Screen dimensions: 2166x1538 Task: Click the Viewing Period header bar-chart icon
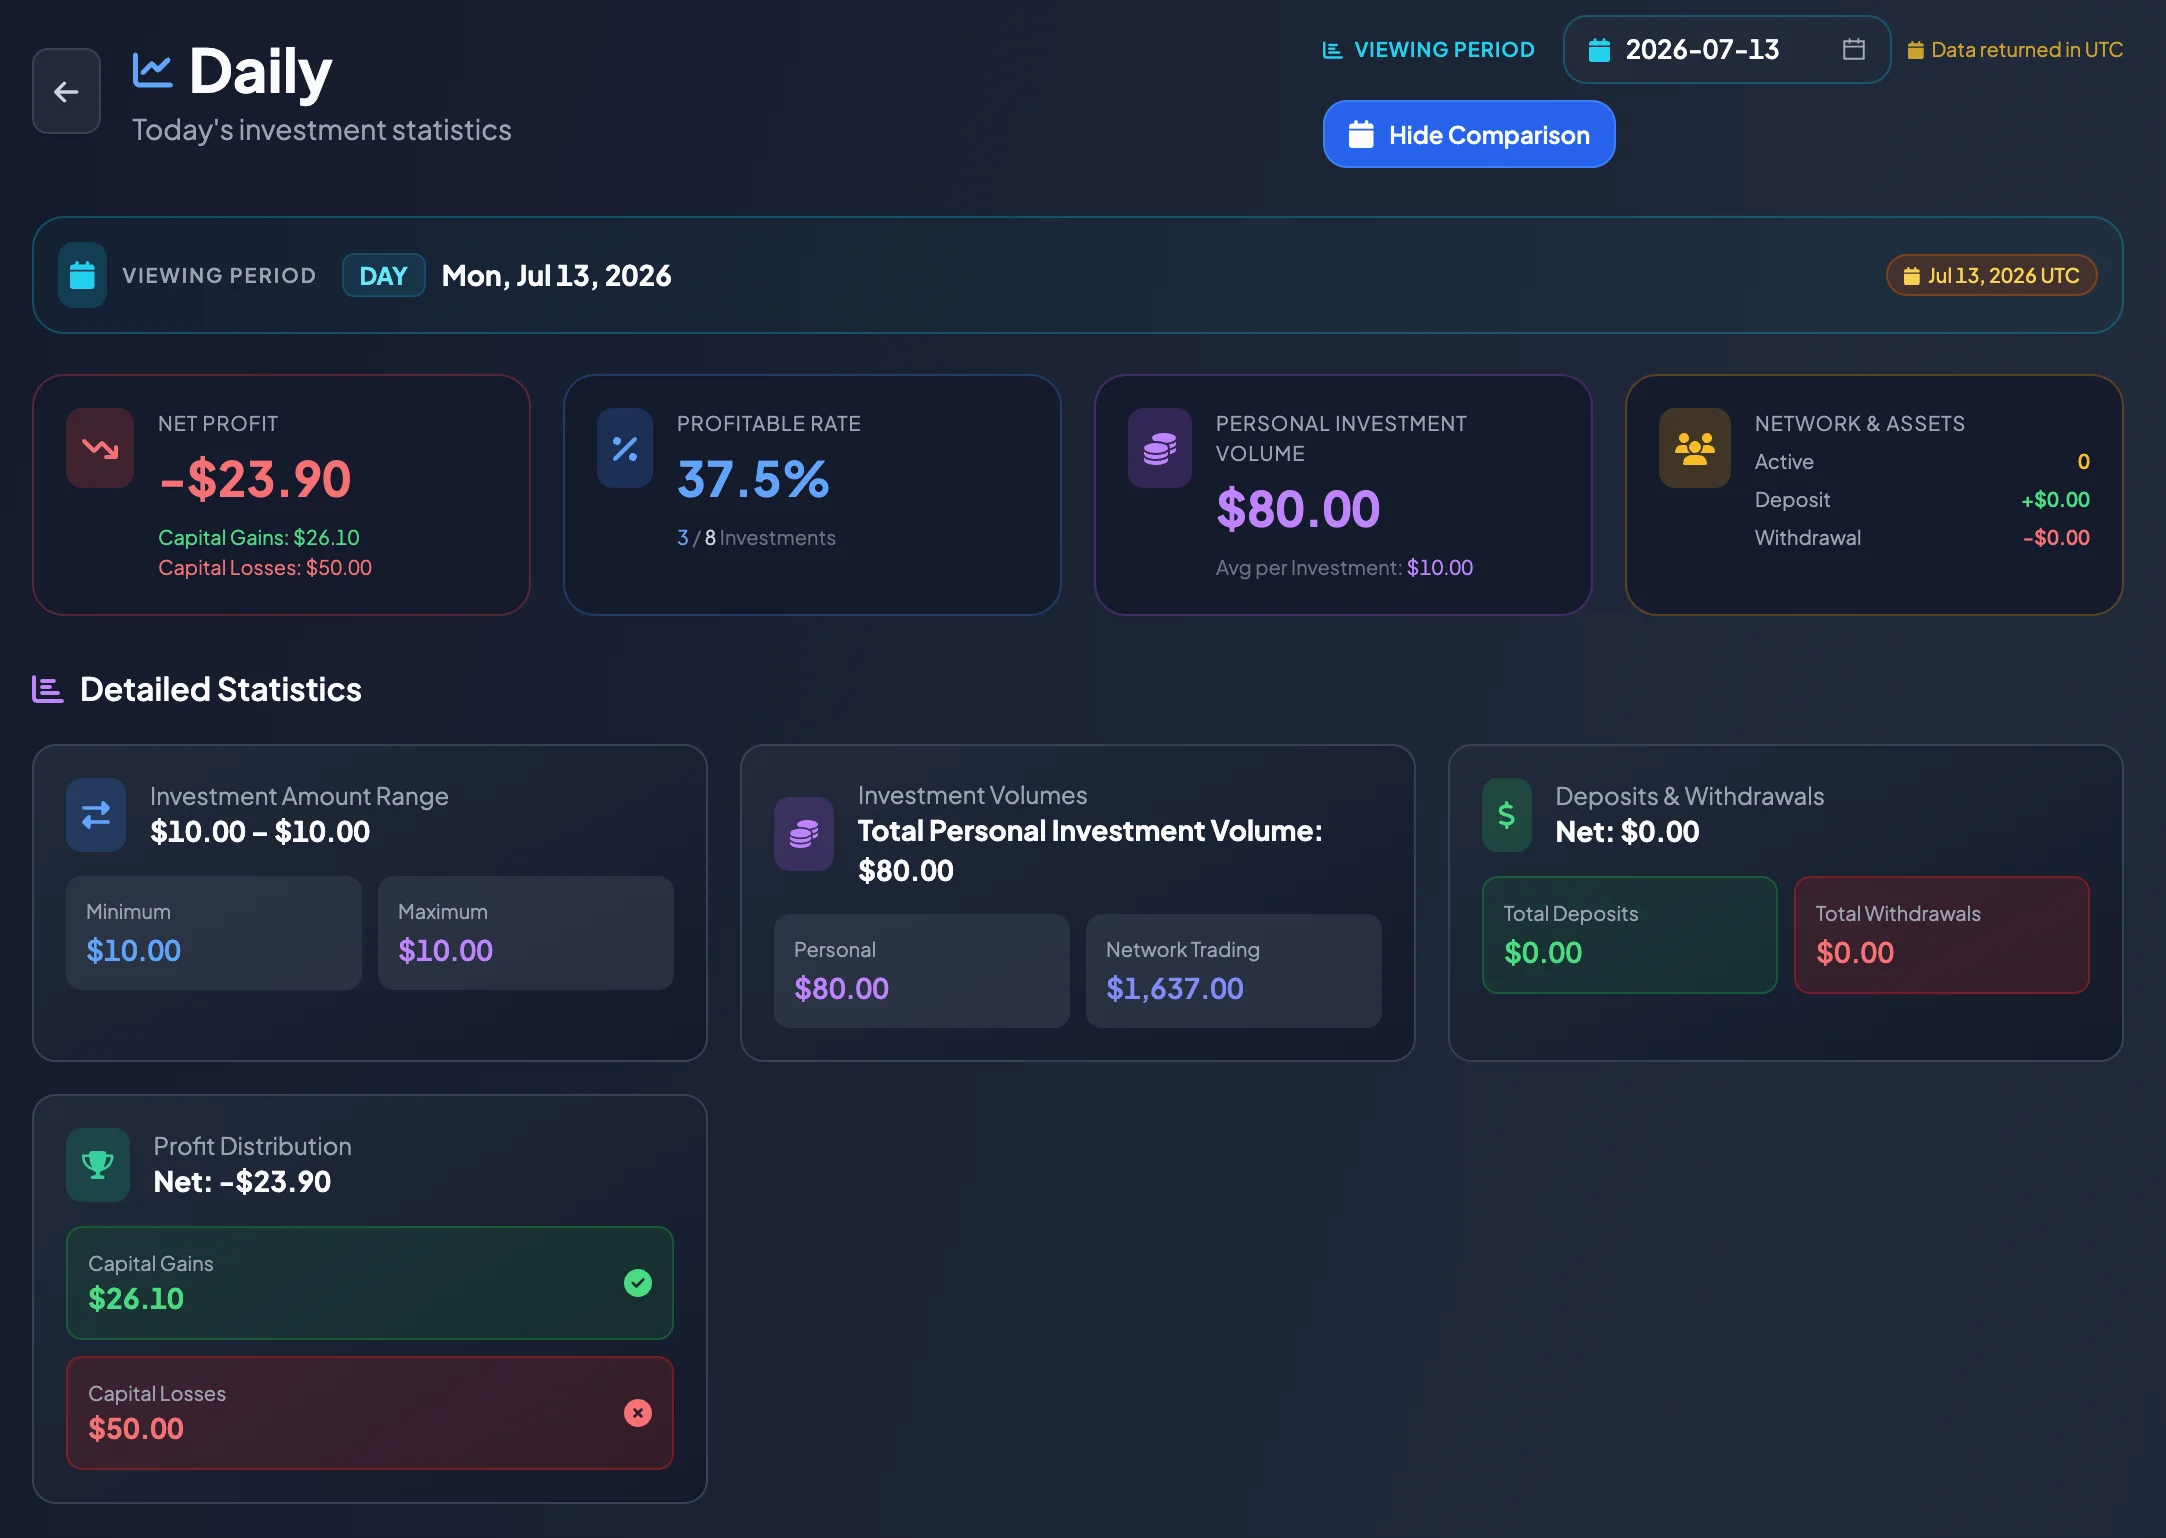1332,50
